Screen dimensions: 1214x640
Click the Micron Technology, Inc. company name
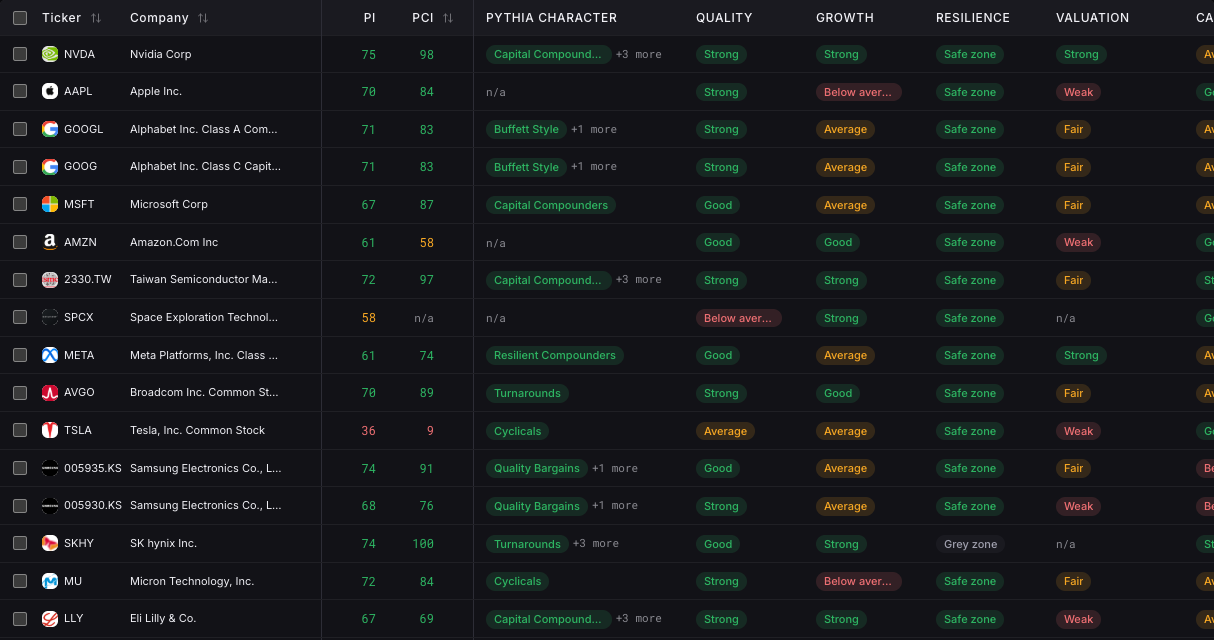[x=192, y=581]
